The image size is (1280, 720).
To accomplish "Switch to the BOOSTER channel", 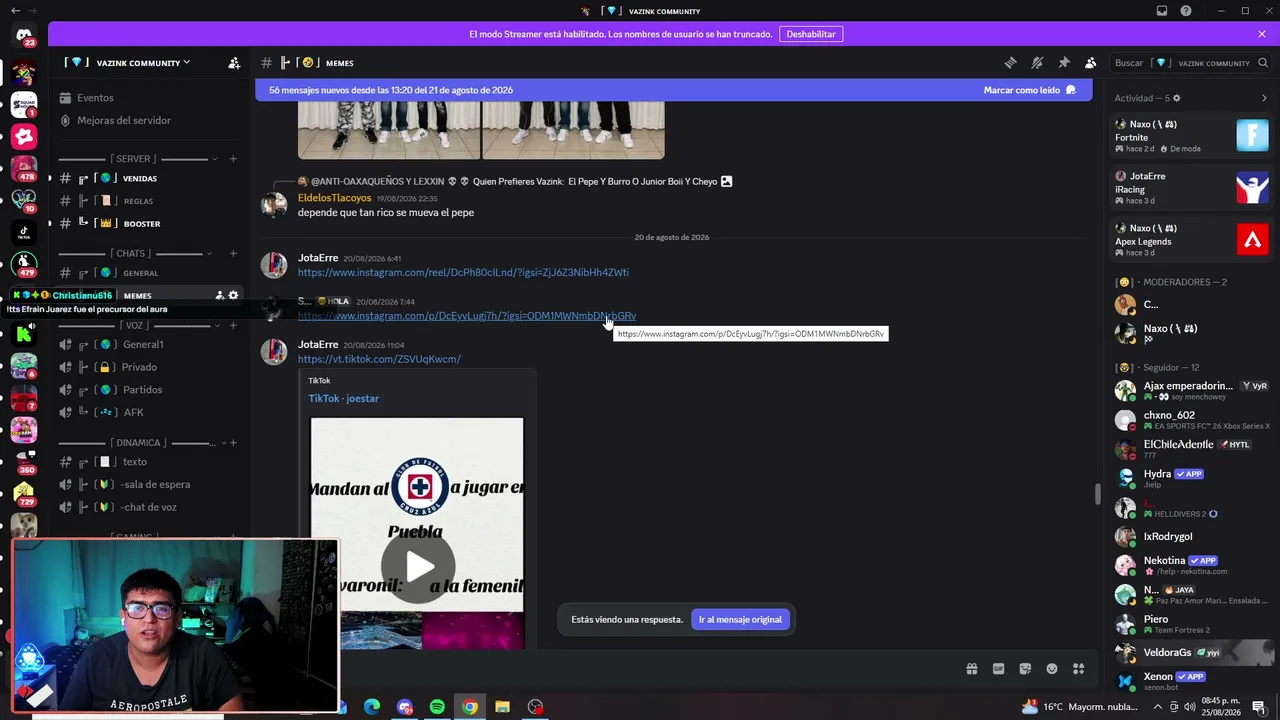I will tap(150, 223).
